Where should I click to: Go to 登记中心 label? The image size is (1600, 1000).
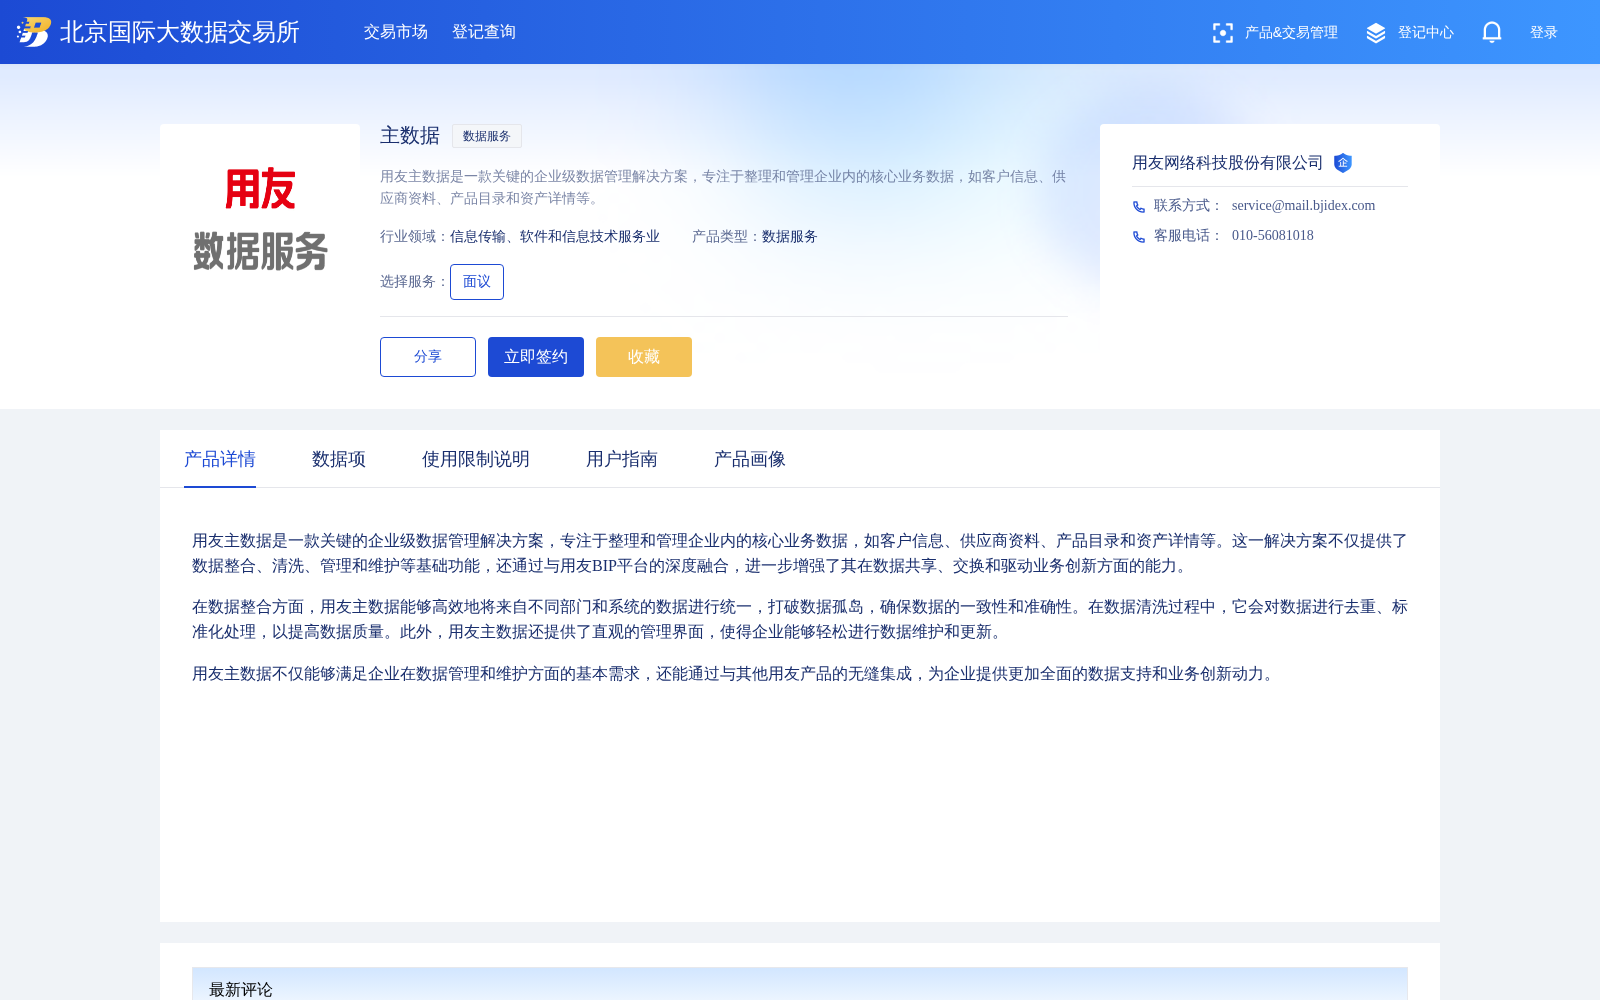1426,33
